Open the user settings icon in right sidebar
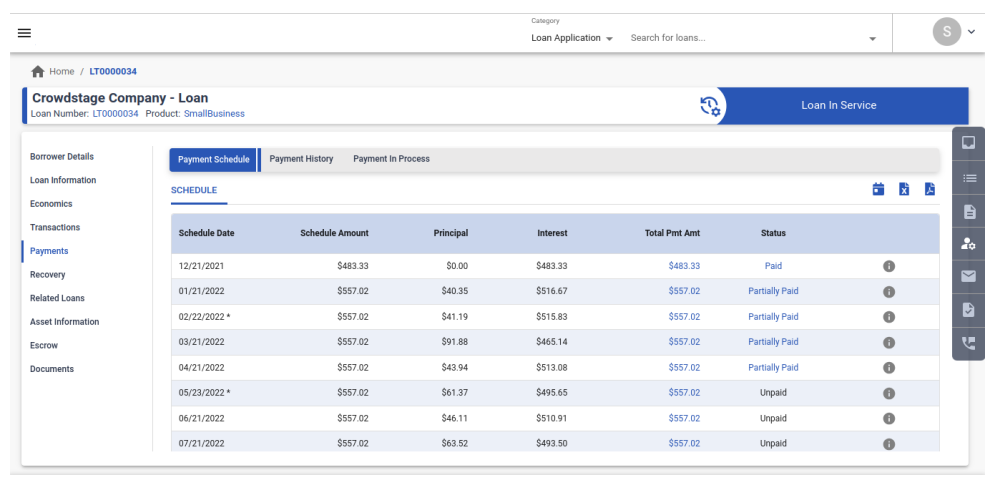The image size is (994, 481). tap(968, 244)
